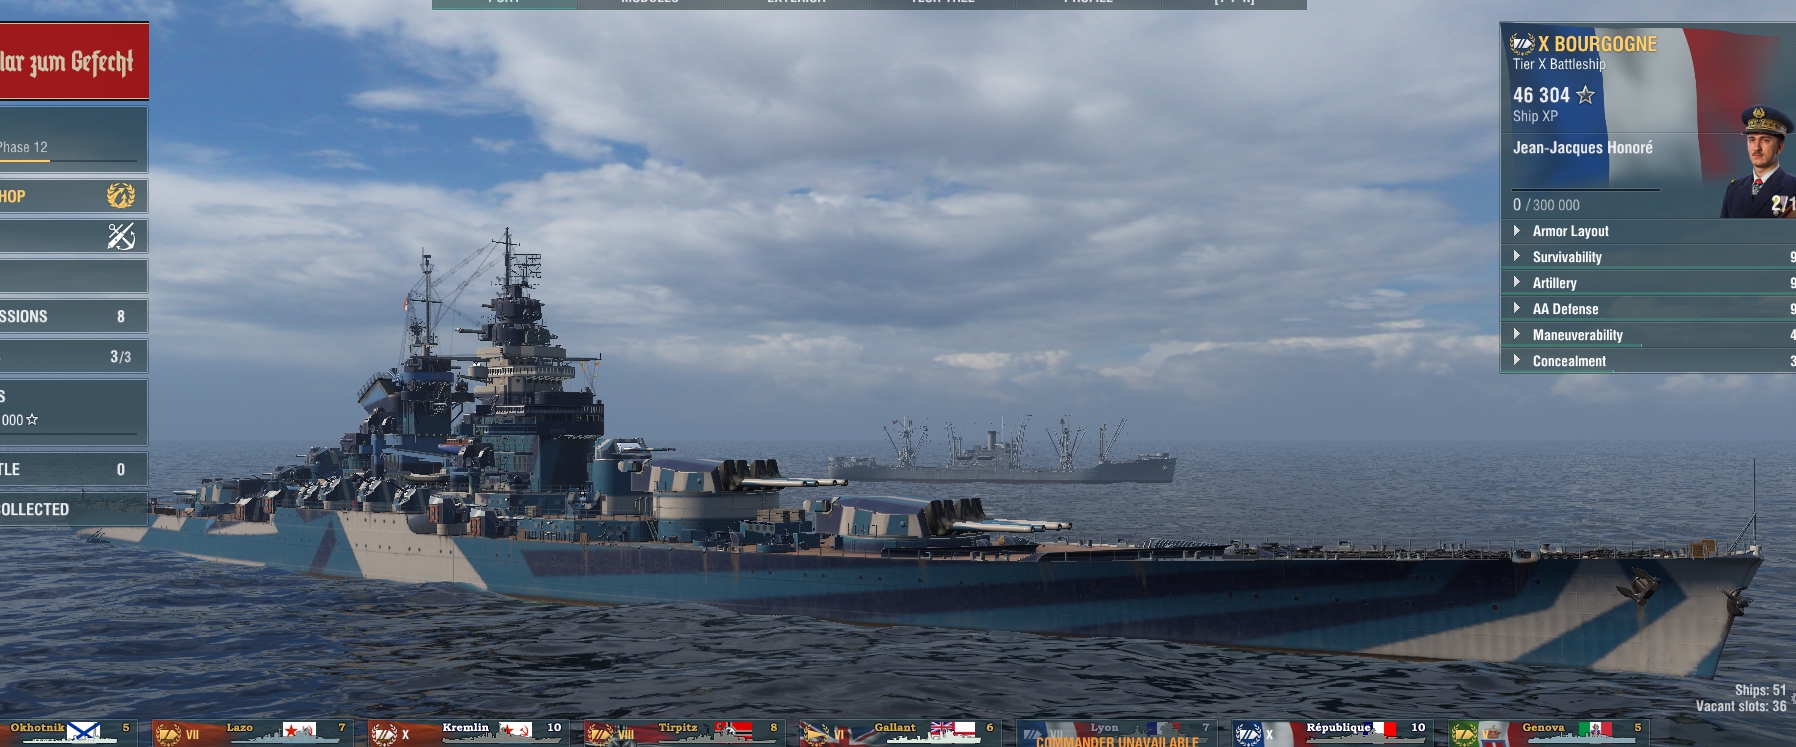Select Lazo in the ship carousel

(x=251, y=733)
